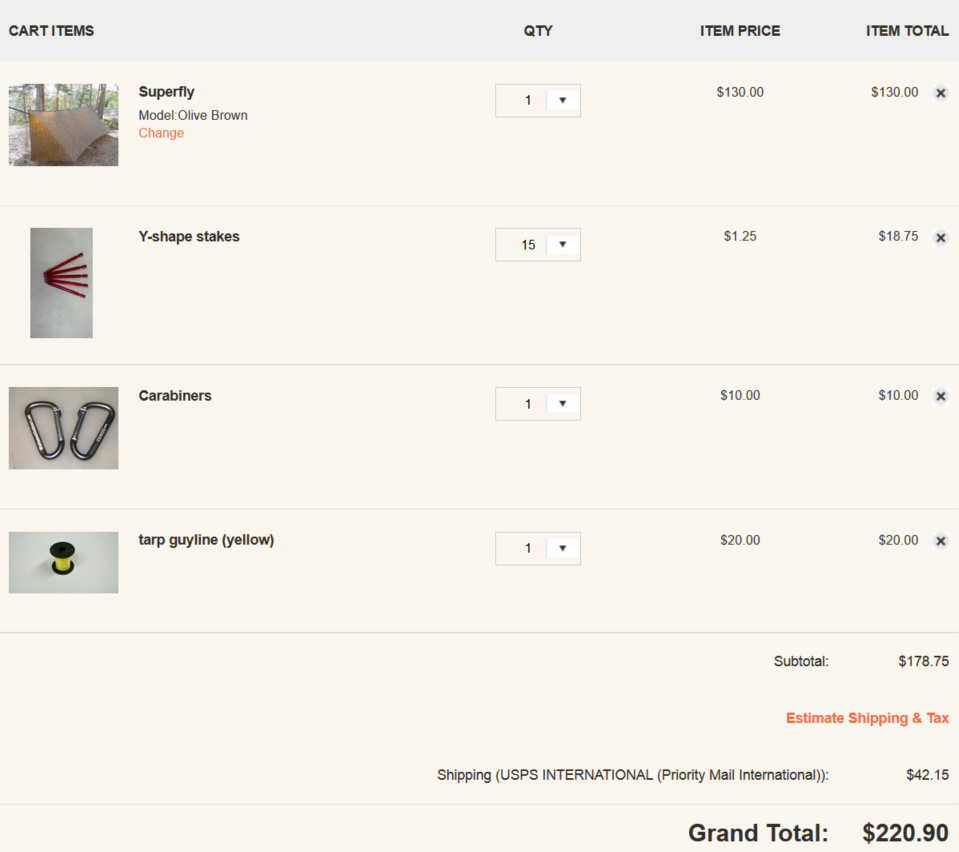Viewport: 959px width, 852px height.
Task: Open the Carabiners product link
Action: tap(175, 395)
